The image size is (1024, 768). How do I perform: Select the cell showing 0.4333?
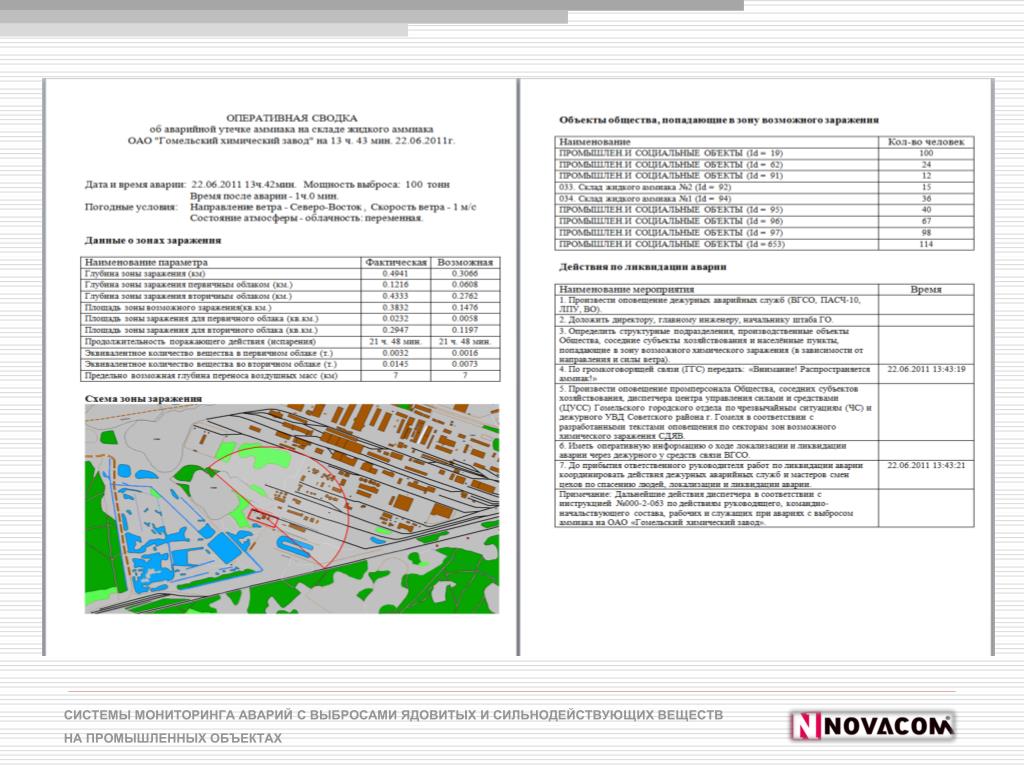(x=396, y=296)
